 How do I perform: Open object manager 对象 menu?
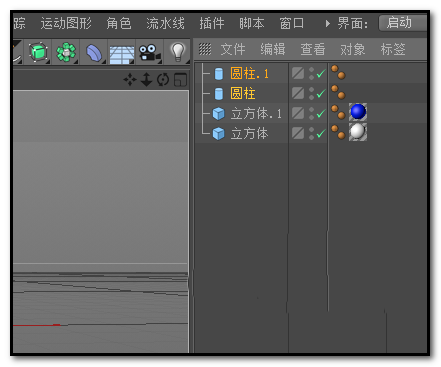[x=353, y=49]
